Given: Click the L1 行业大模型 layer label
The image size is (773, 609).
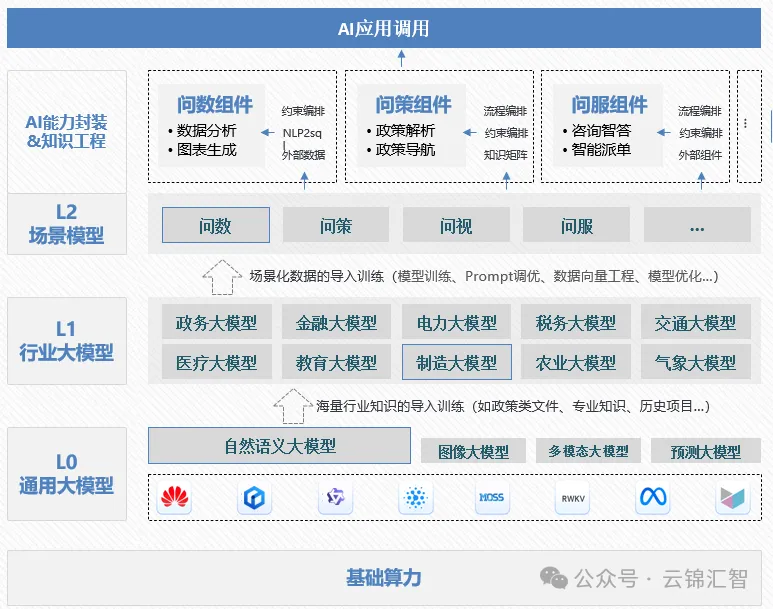Looking at the screenshot, I should click(66, 341).
